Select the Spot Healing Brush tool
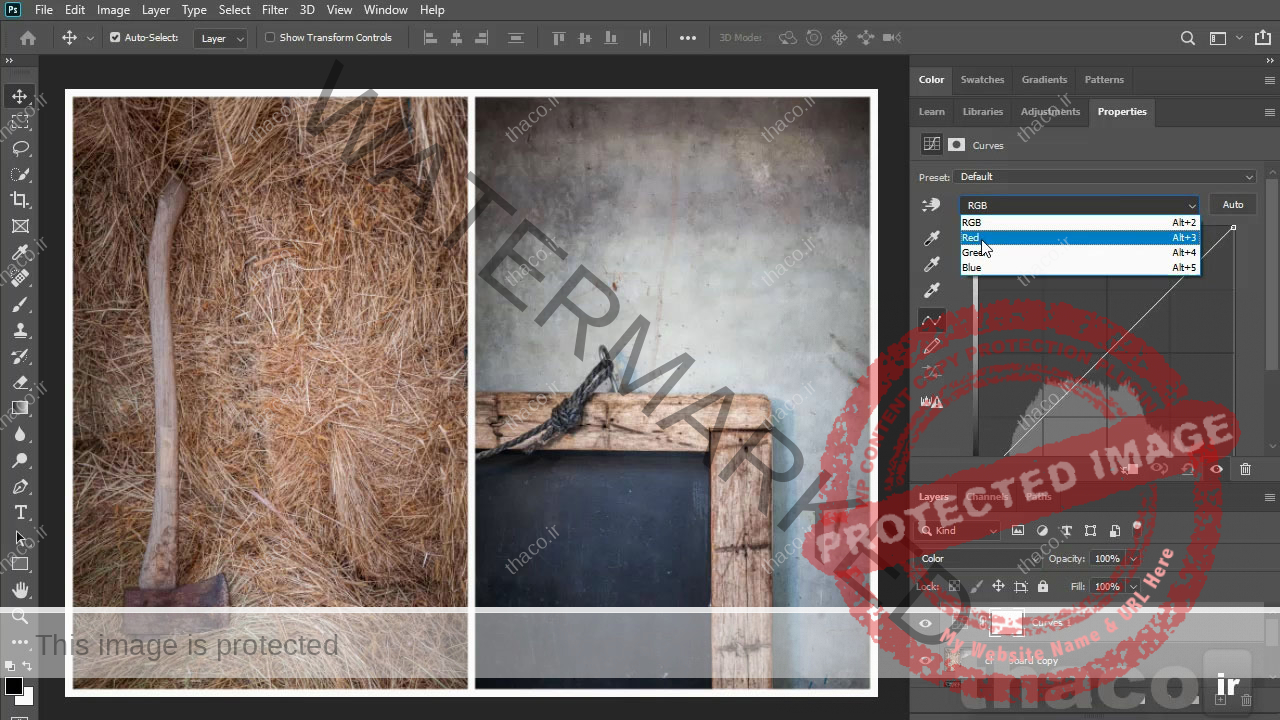Viewport: 1280px width, 720px height. pyautogui.click(x=20, y=278)
